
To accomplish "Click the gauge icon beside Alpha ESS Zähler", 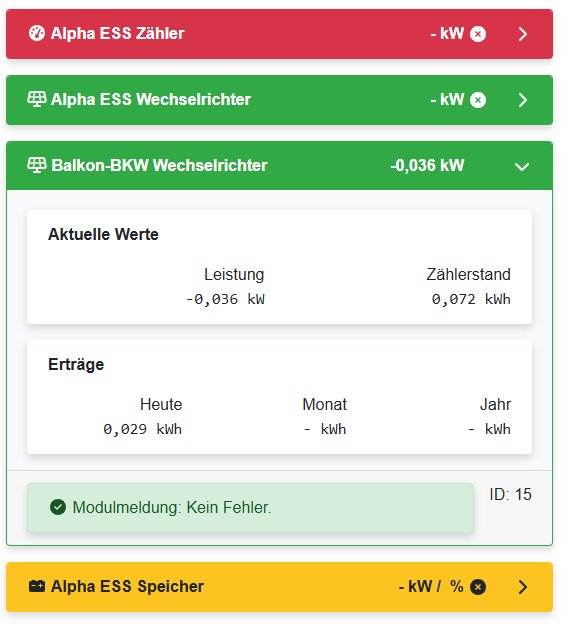I will click(x=36, y=33).
